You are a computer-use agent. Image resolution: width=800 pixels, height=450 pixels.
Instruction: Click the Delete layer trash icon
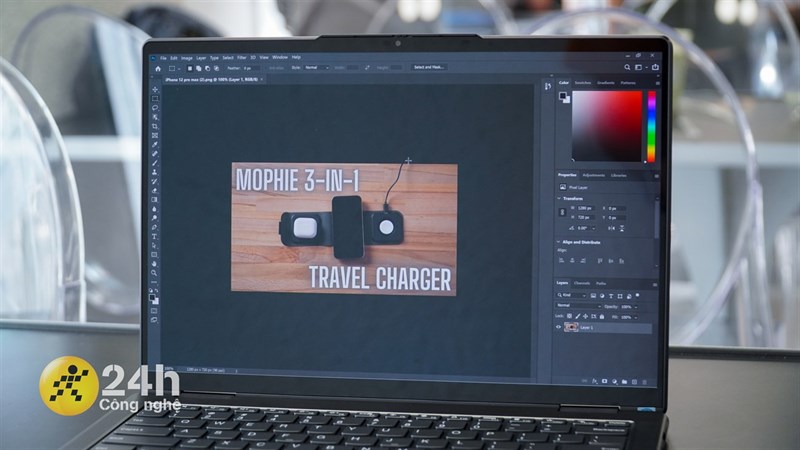[644, 382]
